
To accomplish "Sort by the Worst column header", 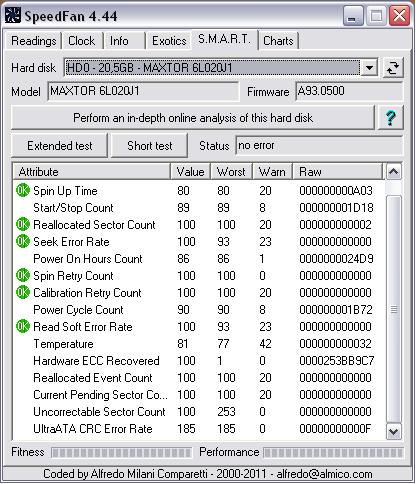I will tap(231, 172).
